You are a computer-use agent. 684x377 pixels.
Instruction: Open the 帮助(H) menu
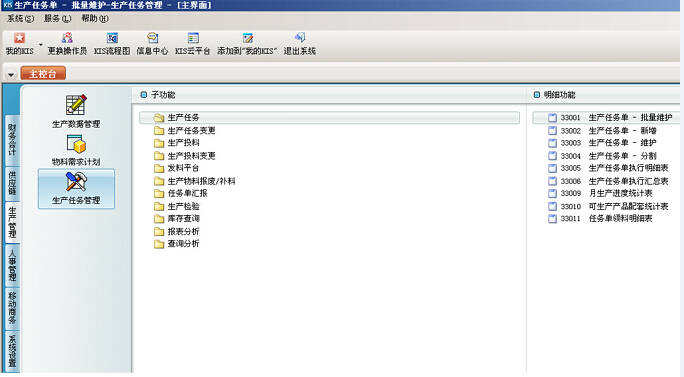point(95,18)
